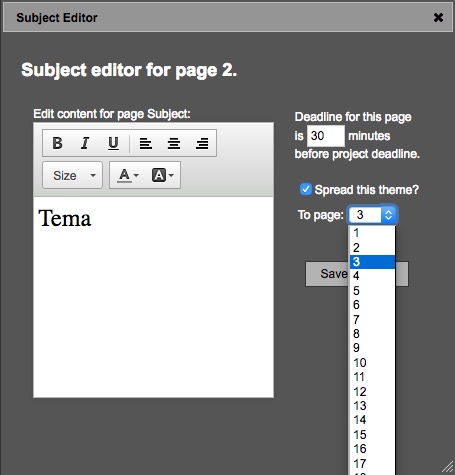Screen dimensions: 455x475
Task: Close the Subject Editor dialog
Action: coord(438,17)
